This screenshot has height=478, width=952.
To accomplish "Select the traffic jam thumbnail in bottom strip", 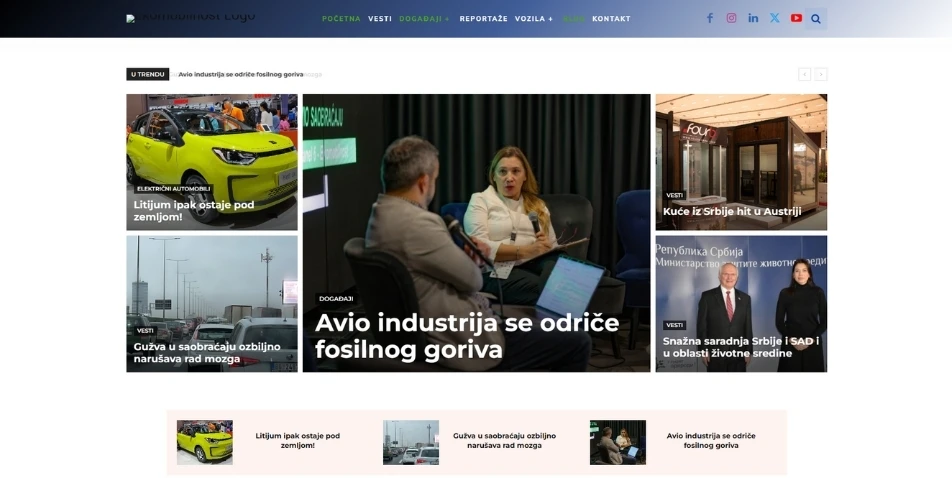I will click(x=410, y=442).
